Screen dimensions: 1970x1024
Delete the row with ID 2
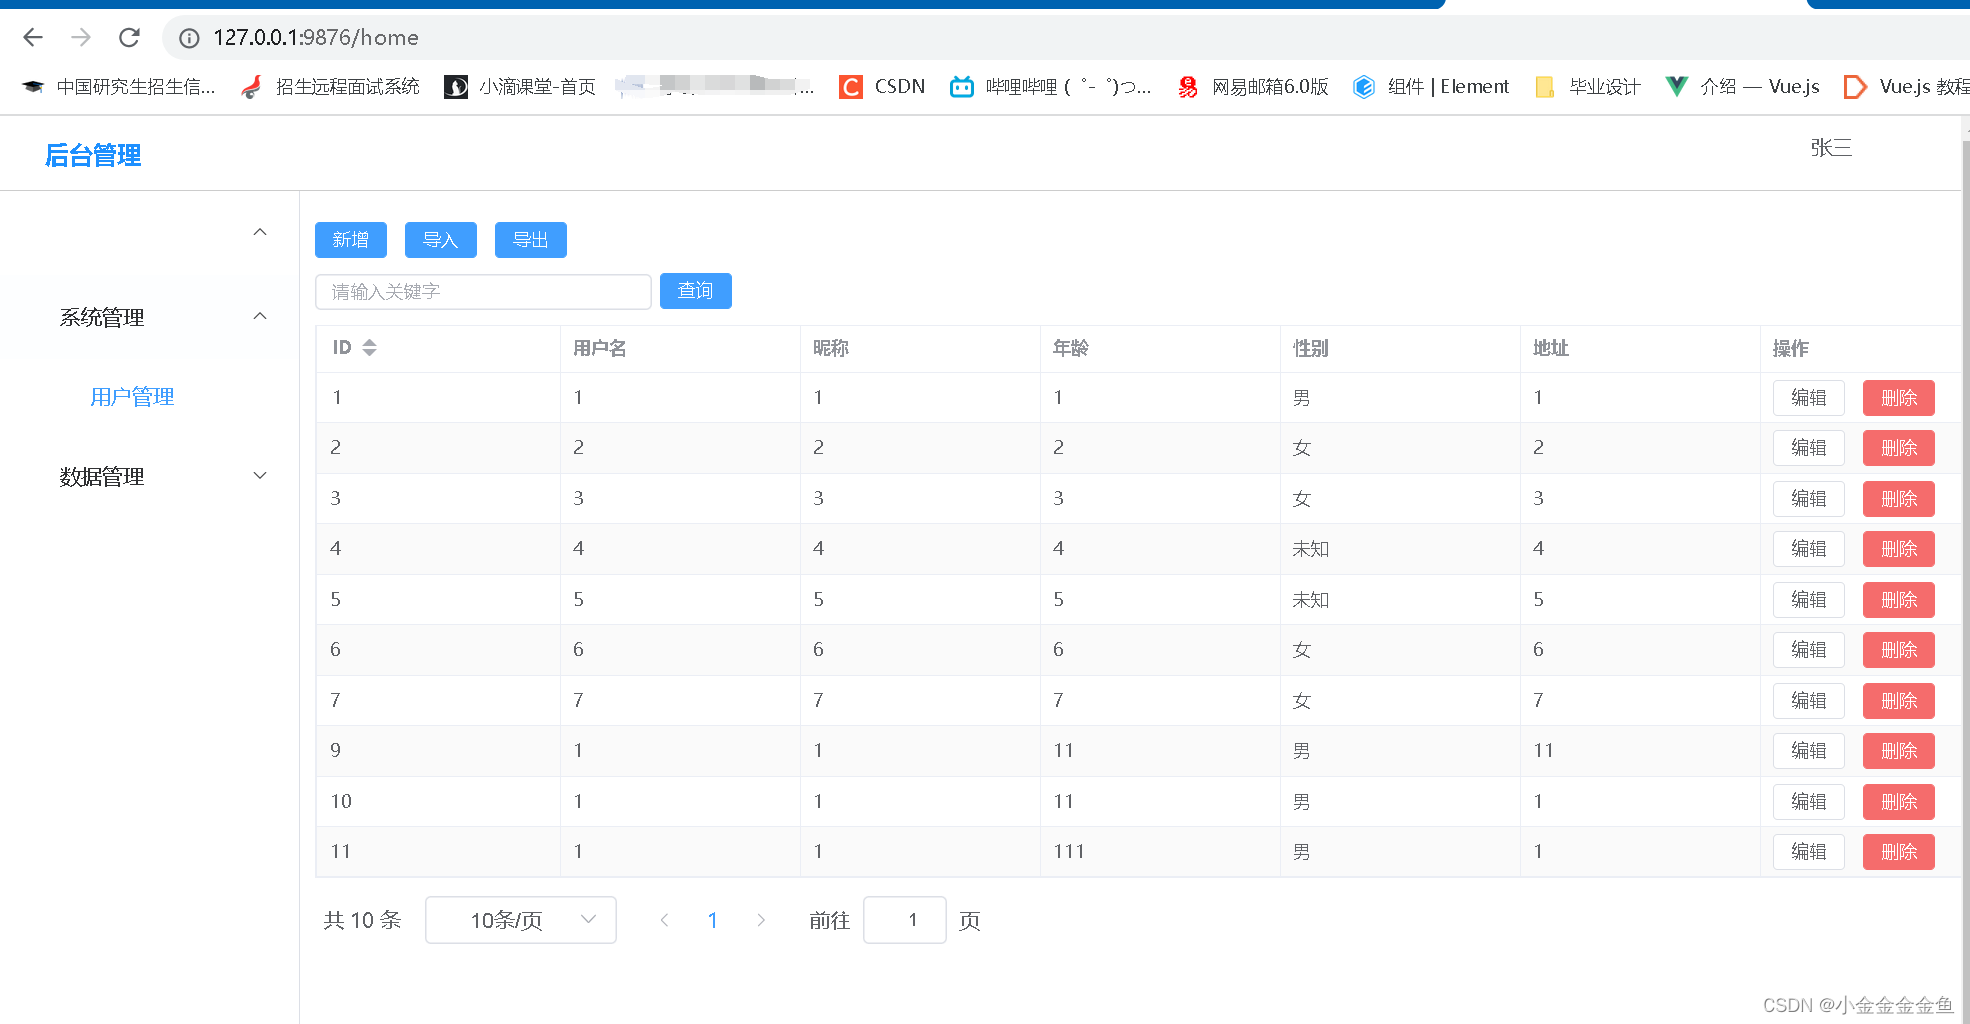[1899, 448]
